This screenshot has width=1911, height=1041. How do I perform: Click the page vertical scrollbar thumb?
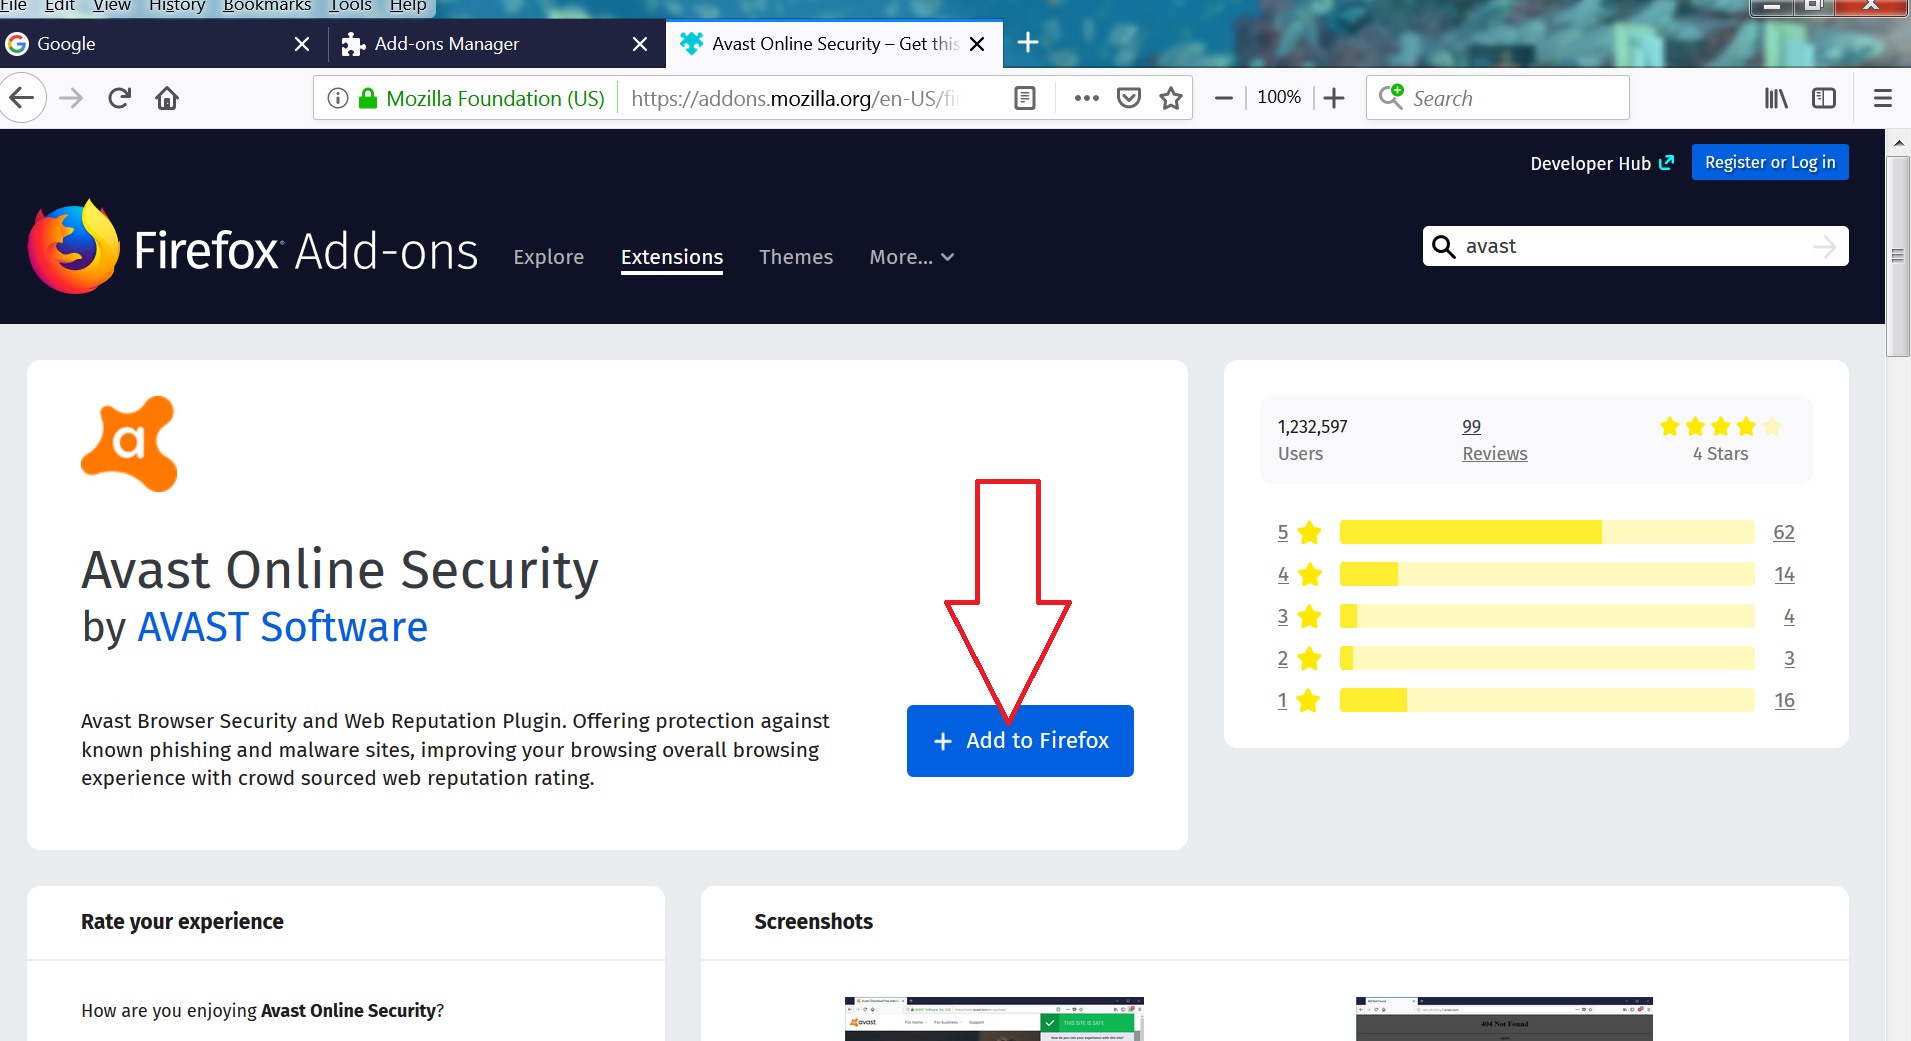pos(1898,256)
